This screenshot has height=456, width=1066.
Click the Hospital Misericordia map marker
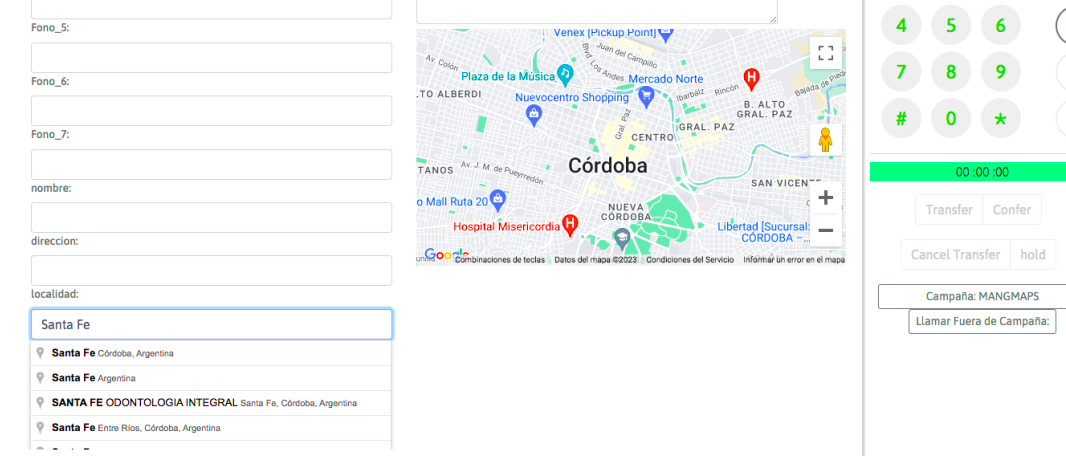pos(570,224)
